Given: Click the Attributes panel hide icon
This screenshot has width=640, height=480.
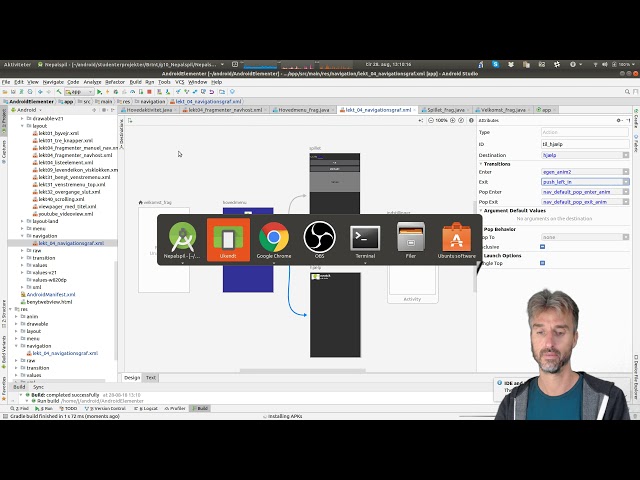Looking at the screenshot, I should [x=629, y=120].
